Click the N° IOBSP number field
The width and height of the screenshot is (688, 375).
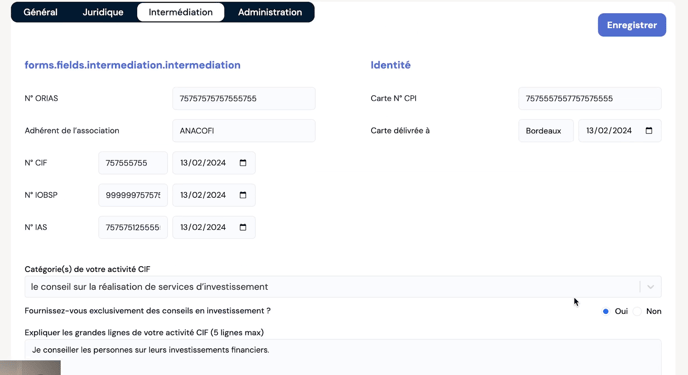point(133,195)
